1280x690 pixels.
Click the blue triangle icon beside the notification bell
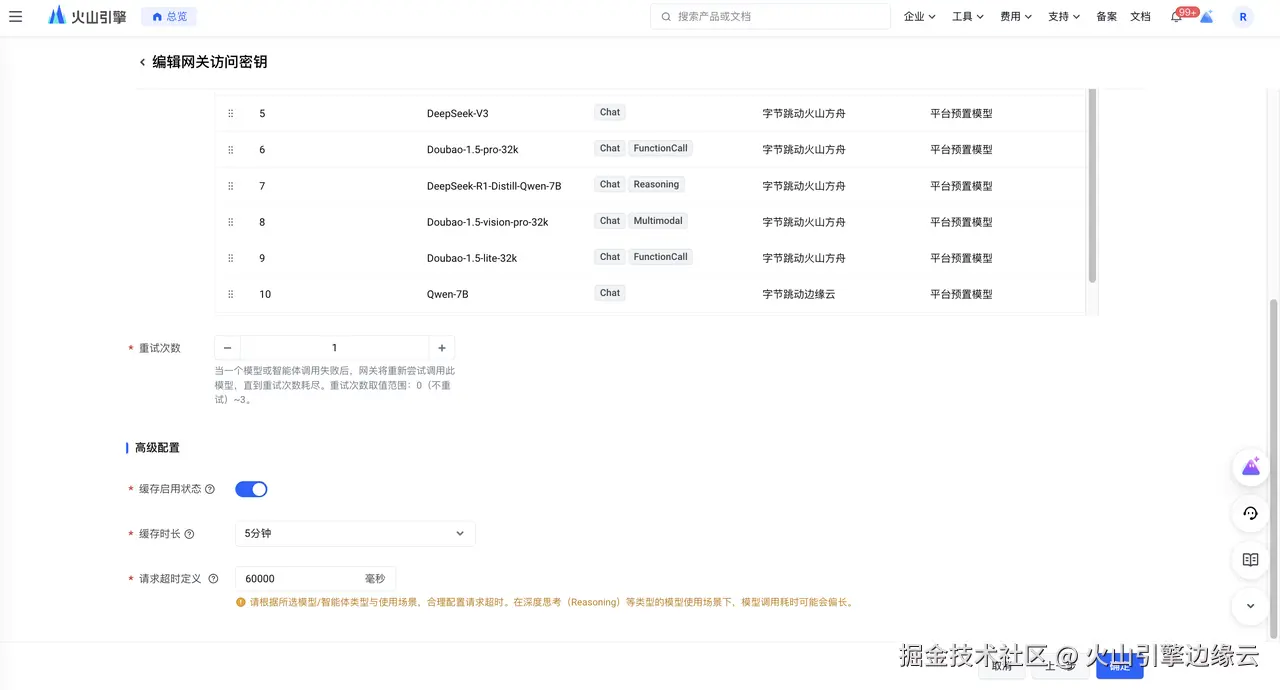(1207, 17)
